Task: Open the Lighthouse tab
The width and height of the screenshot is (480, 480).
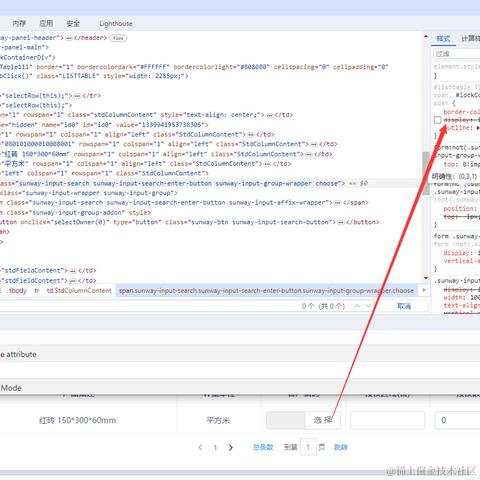Action: (x=116, y=24)
